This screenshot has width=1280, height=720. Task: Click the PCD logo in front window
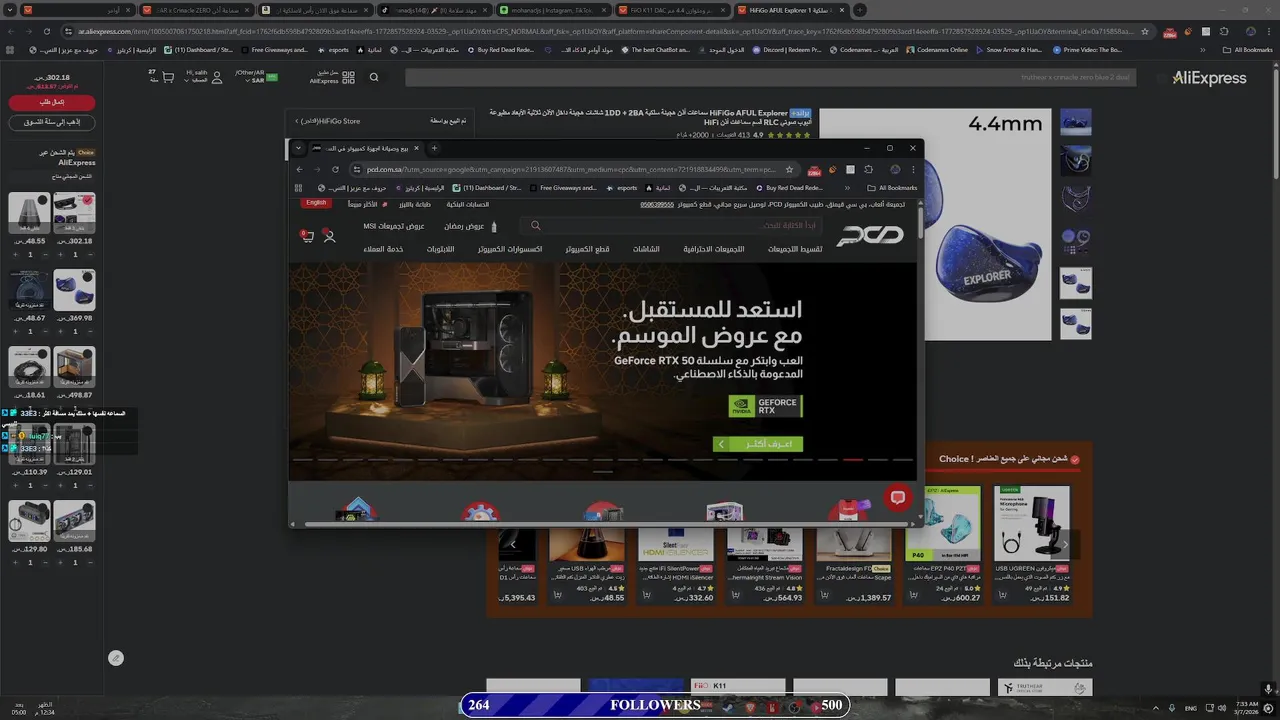pos(870,235)
